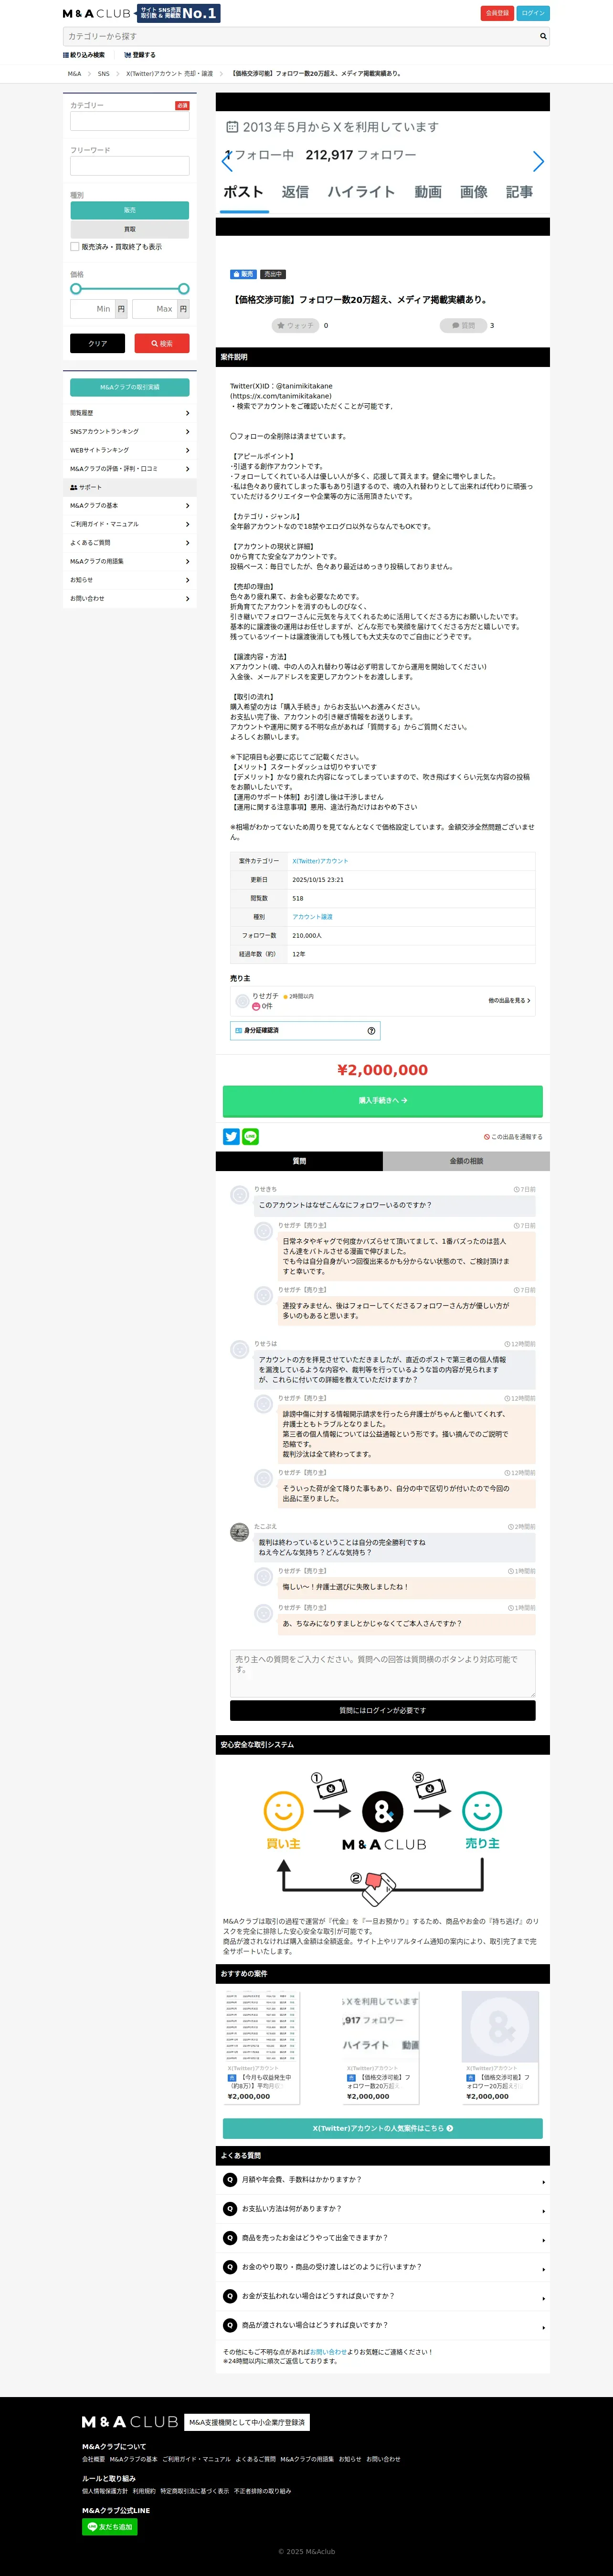
Task: Click the クリア button in filters
Action: (x=97, y=343)
